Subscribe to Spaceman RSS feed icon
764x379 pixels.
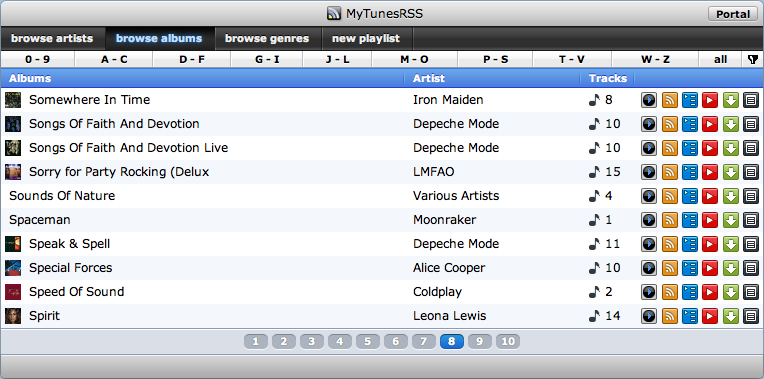669,220
